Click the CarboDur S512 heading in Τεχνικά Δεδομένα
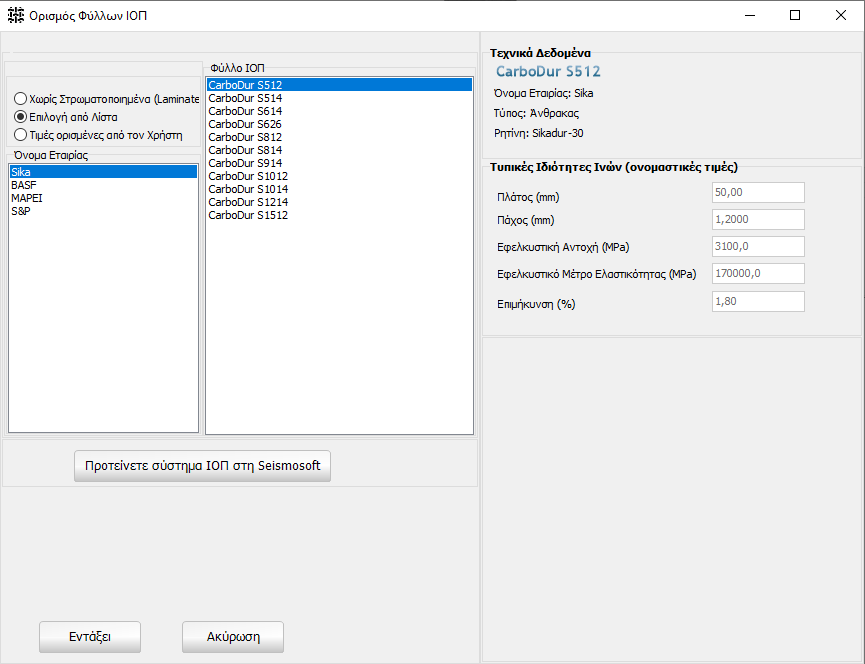The width and height of the screenshot is (865, 664). (548, 72)
